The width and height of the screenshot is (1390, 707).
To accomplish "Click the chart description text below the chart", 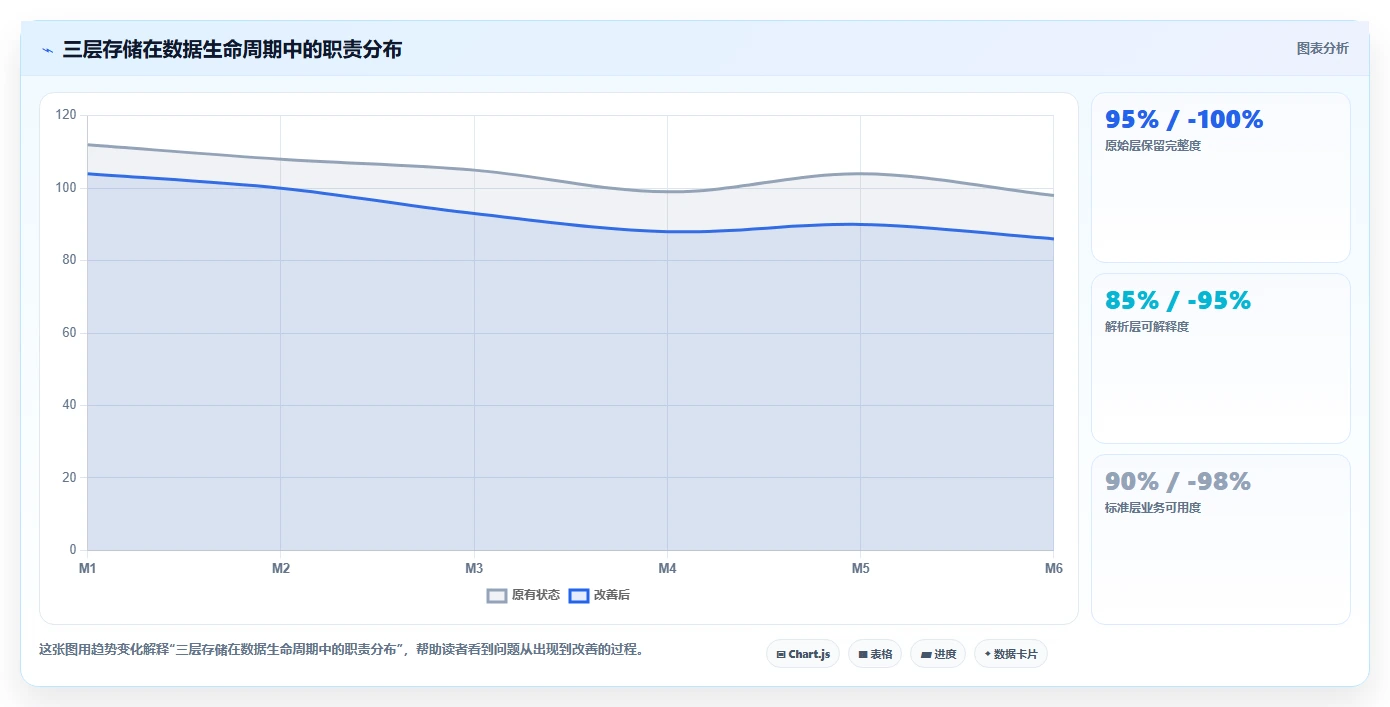I will tap(342, 649).
